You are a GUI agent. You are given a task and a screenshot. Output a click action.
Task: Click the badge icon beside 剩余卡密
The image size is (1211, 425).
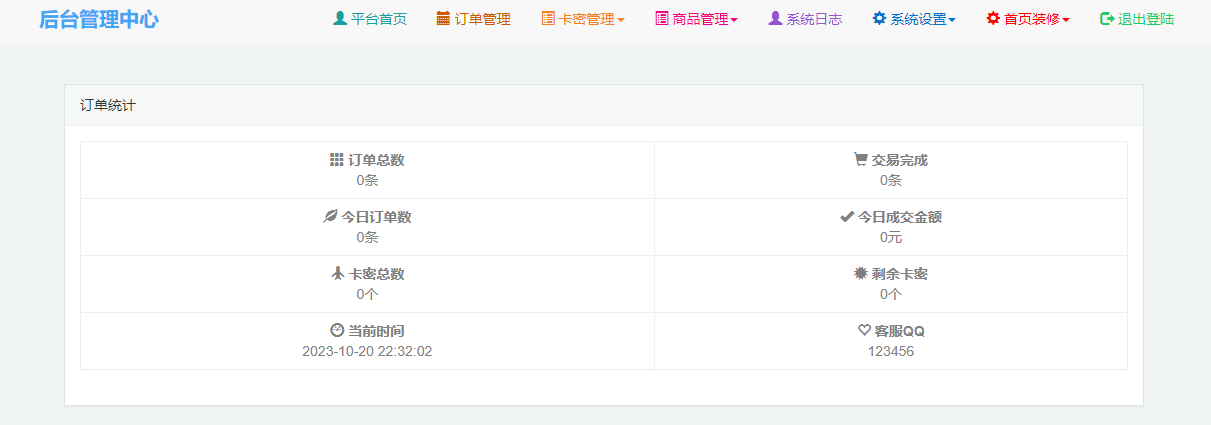click(x=860, y=273)
